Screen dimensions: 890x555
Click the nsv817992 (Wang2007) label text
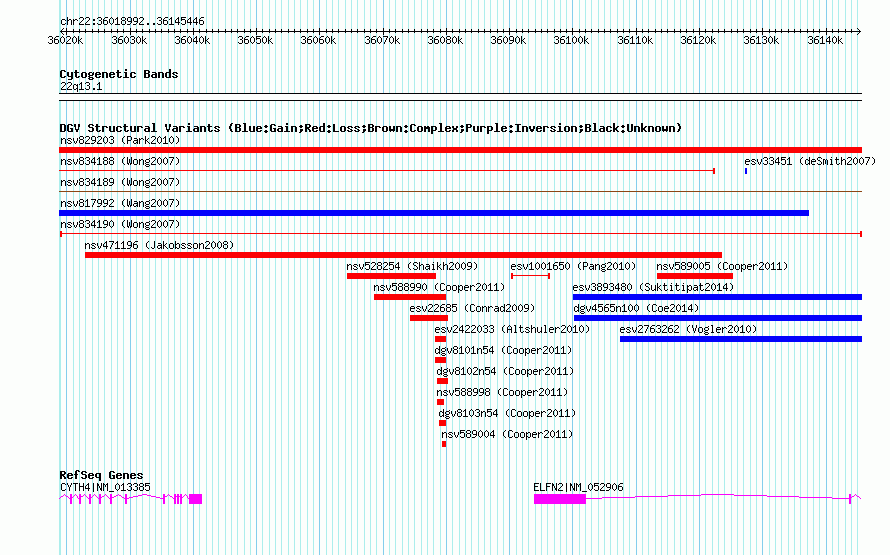tap(120, 203)
